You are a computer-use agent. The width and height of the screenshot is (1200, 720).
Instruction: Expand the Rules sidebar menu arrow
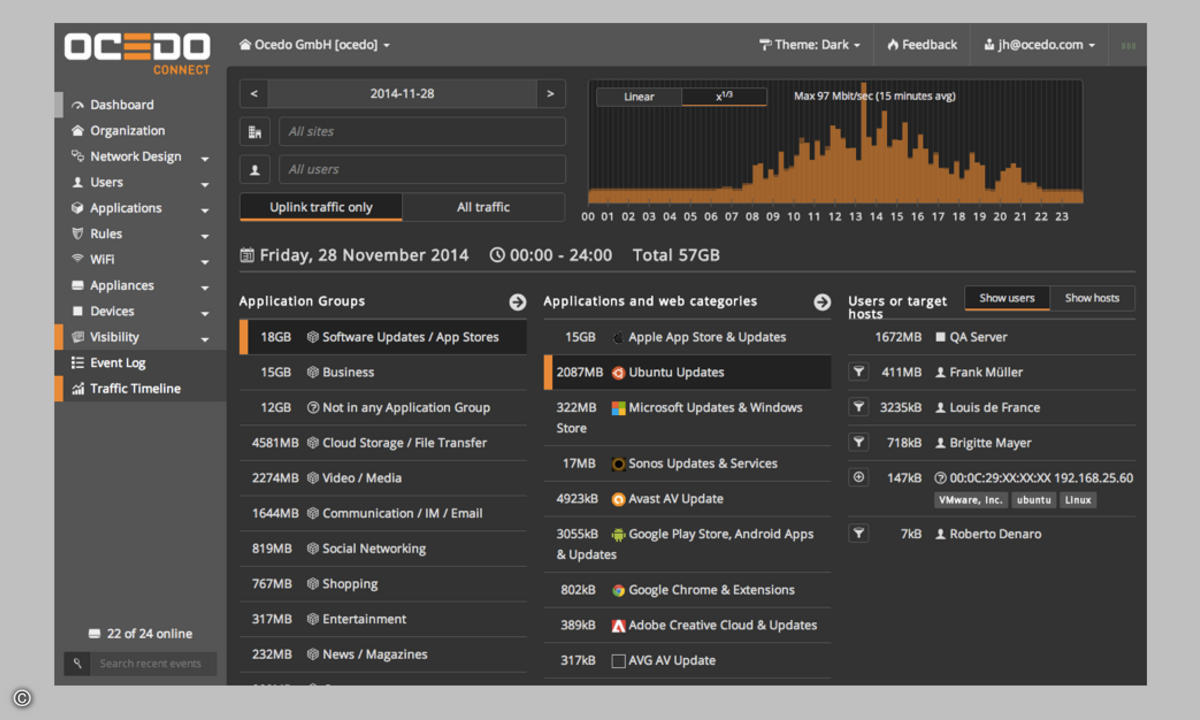tap(204, 236)
